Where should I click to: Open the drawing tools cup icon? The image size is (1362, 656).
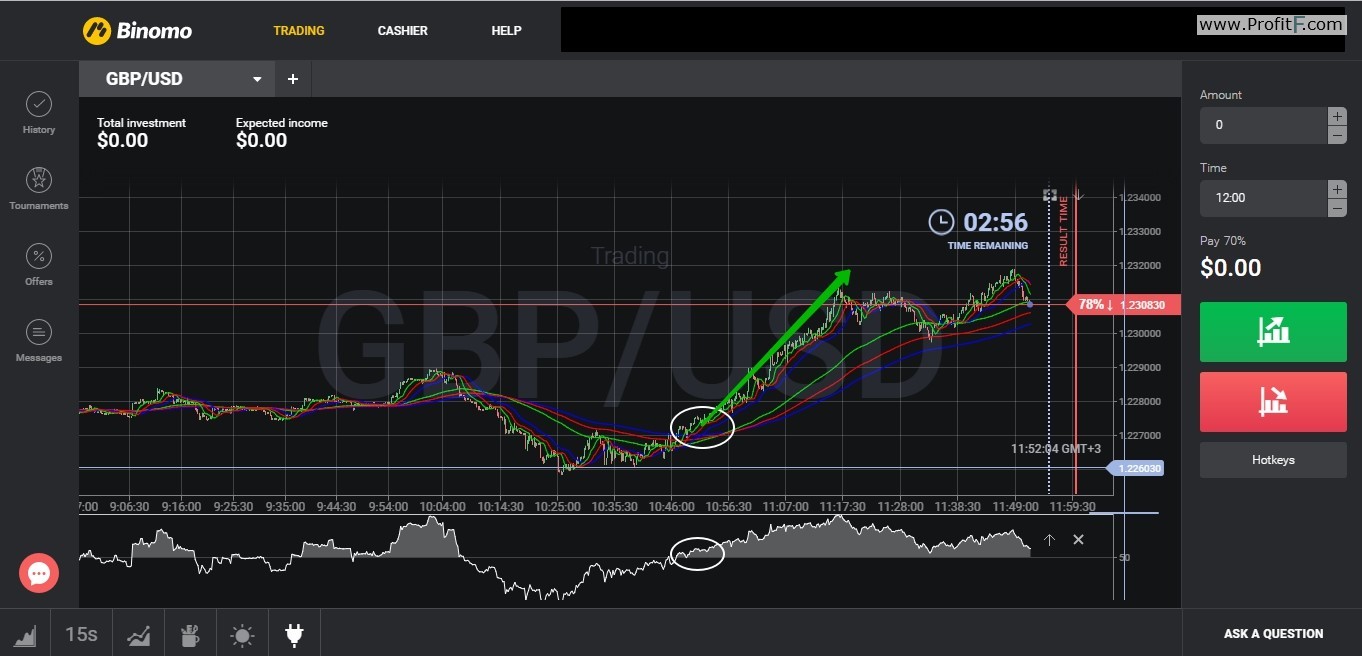pyautogui.click(x=190, y=634)
